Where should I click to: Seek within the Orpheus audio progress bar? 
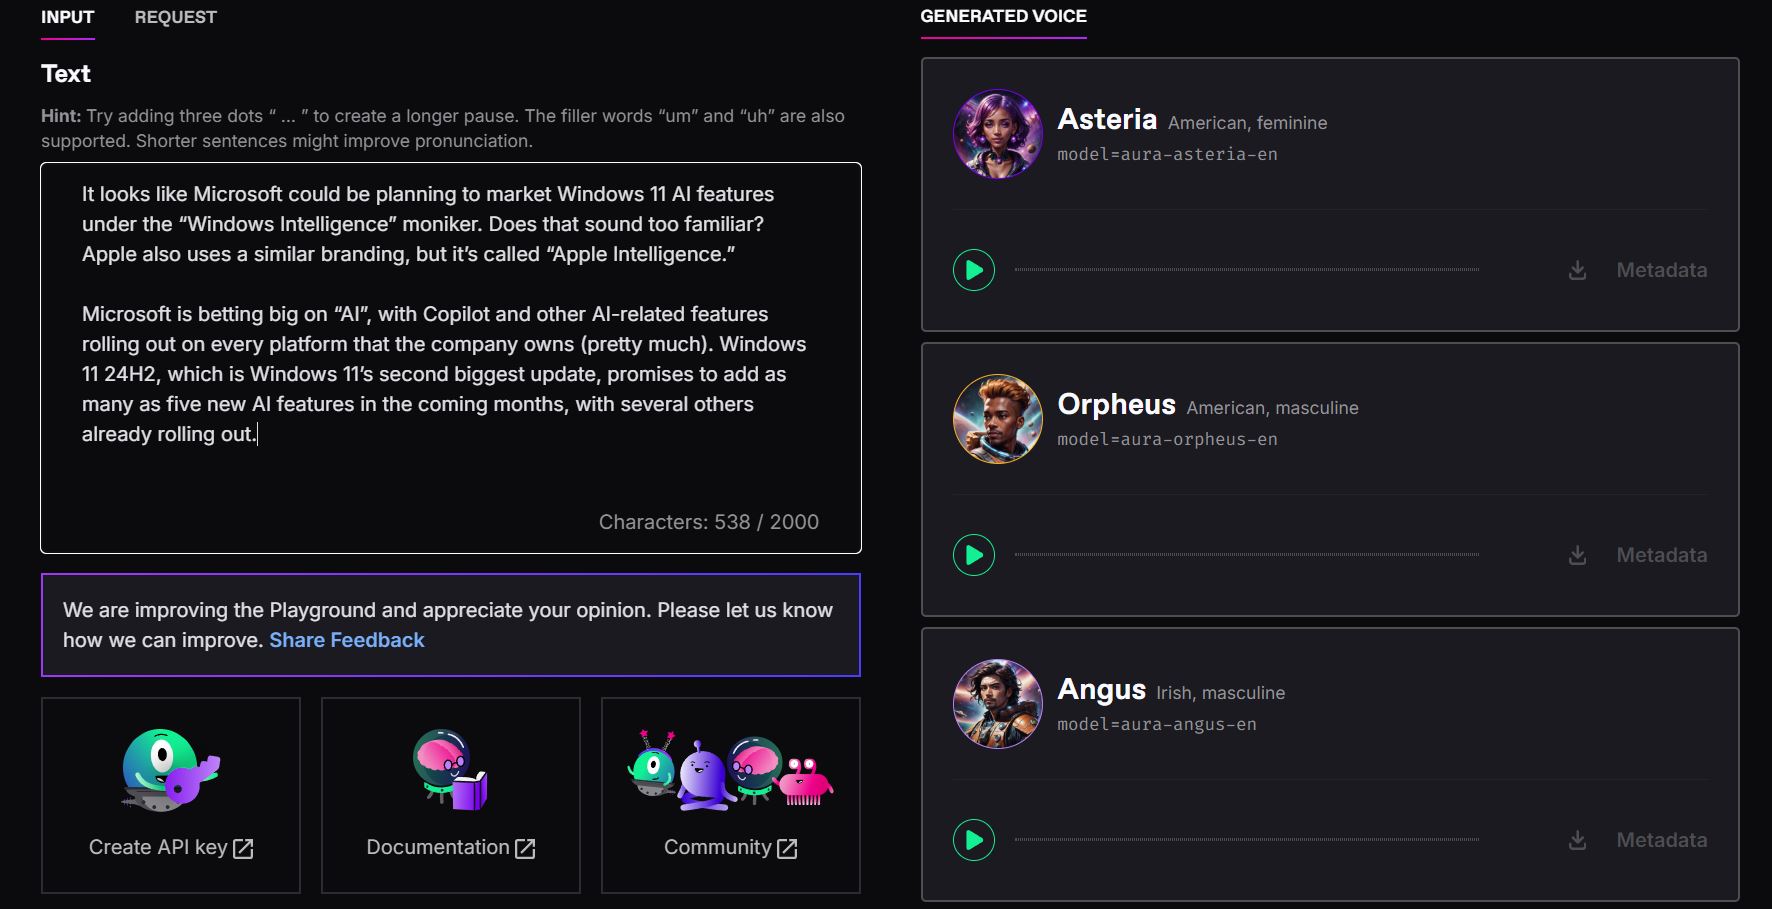1247,555
